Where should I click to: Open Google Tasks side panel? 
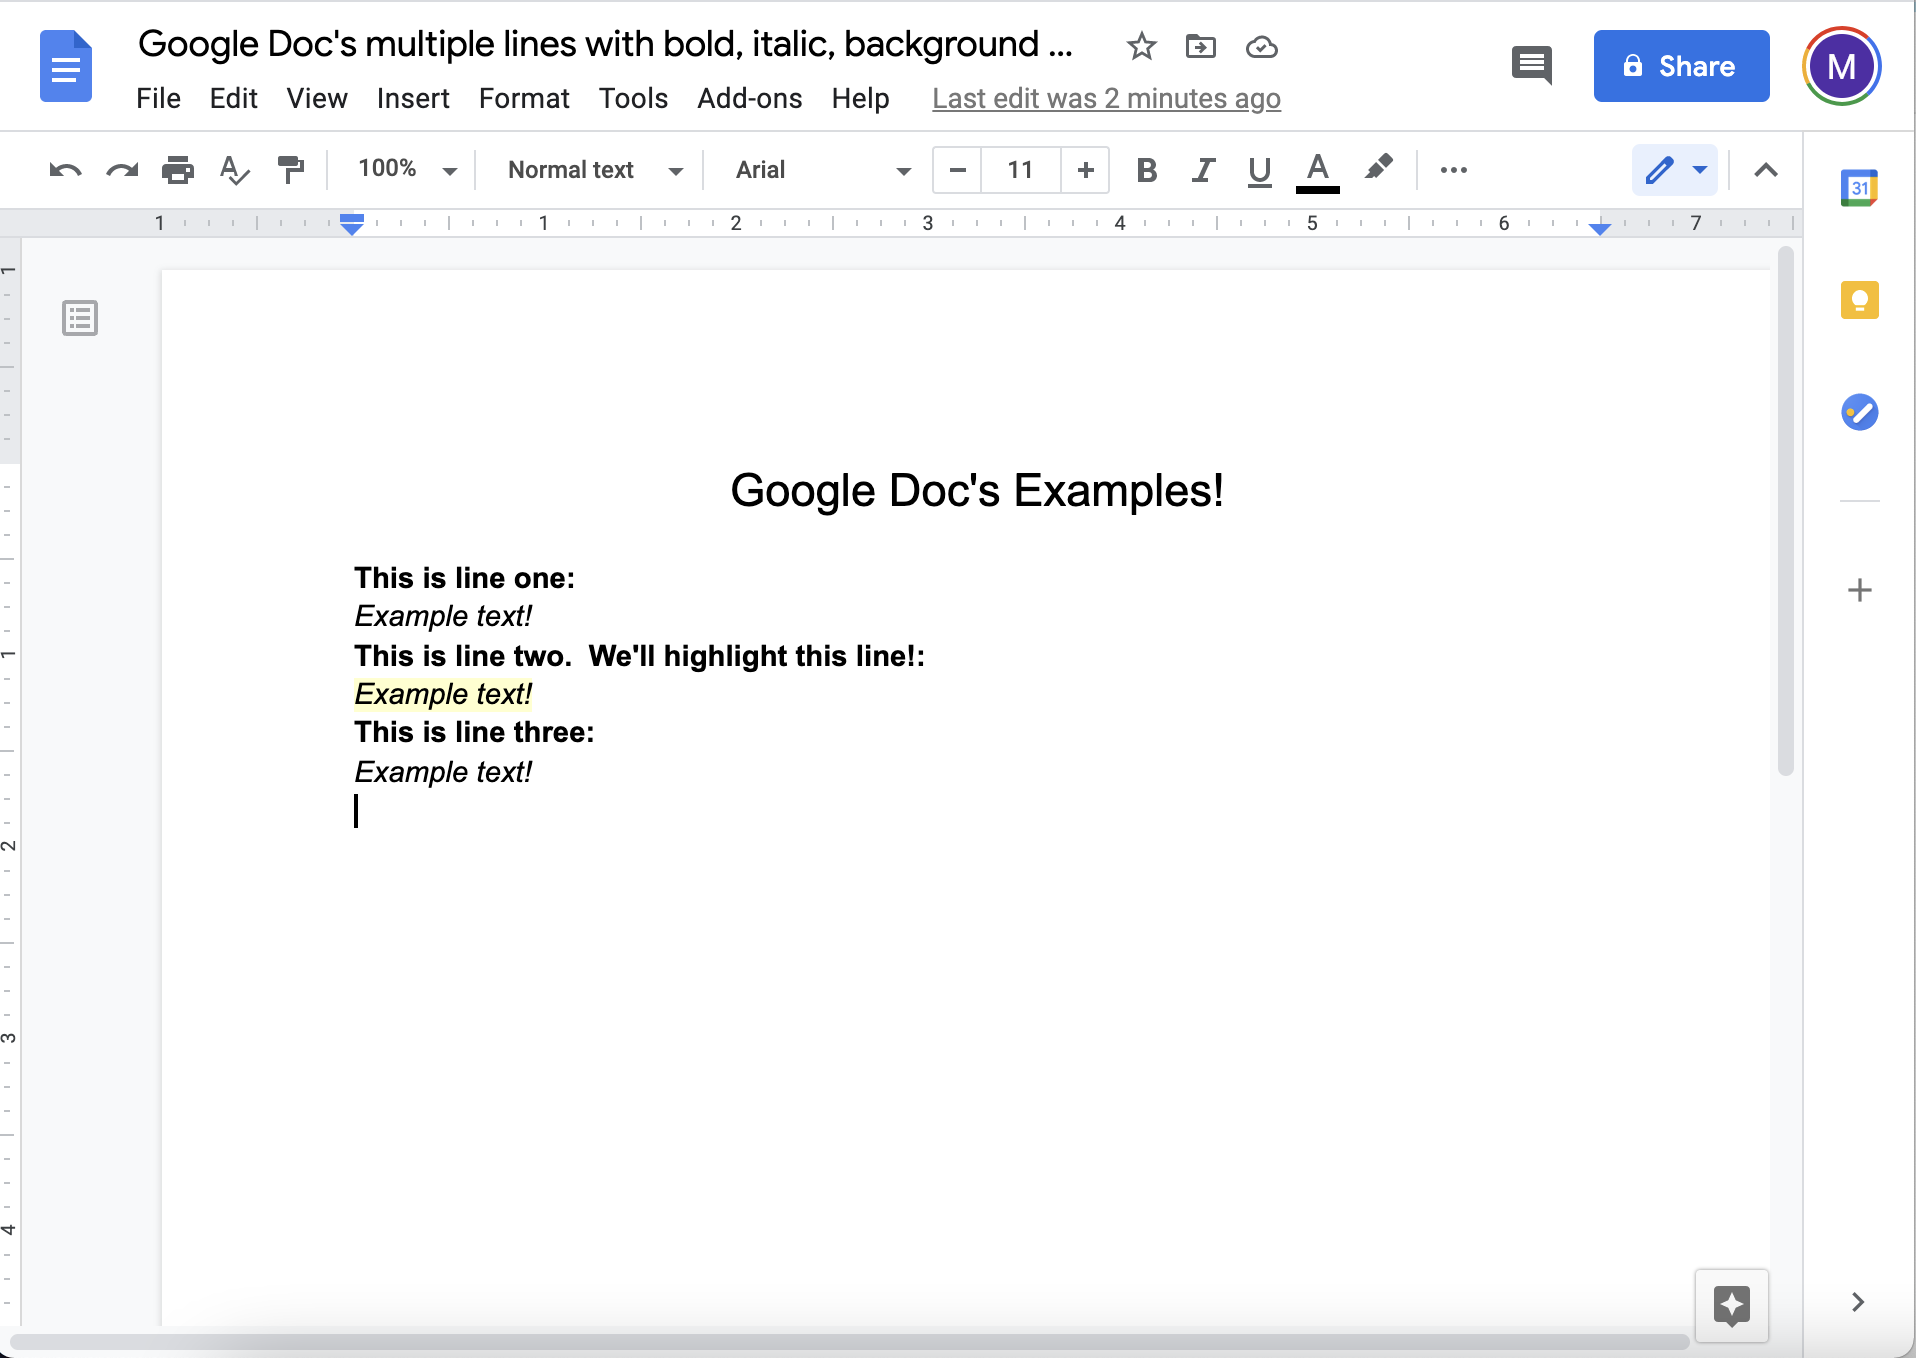1860,412
